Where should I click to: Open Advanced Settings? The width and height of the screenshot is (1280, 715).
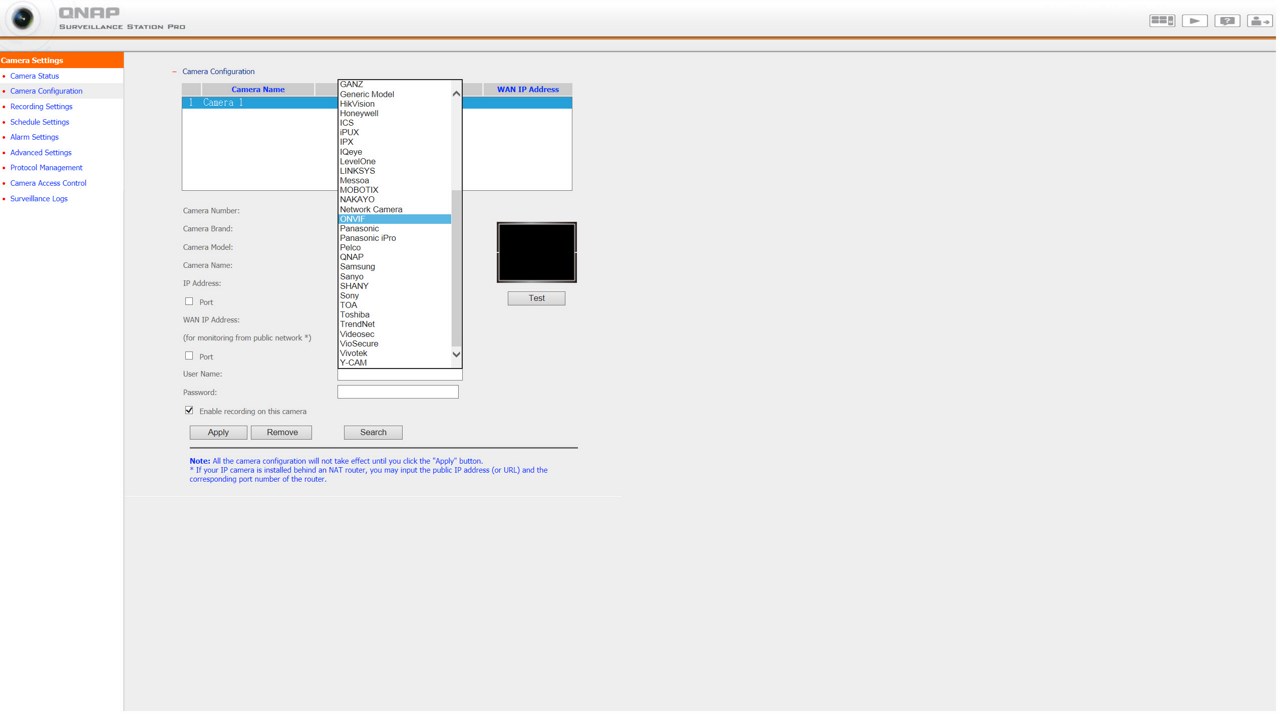pyautogui.click(x=41, y=153)
